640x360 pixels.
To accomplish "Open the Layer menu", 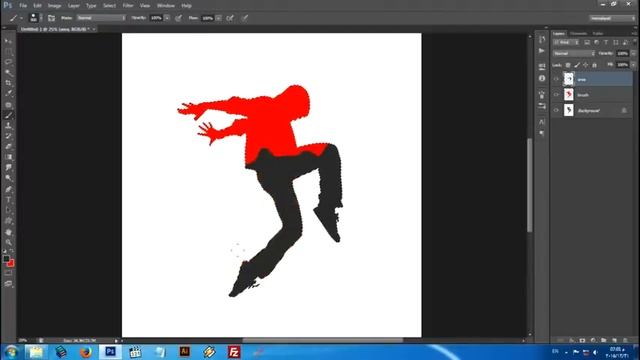I will coord(73,6).
